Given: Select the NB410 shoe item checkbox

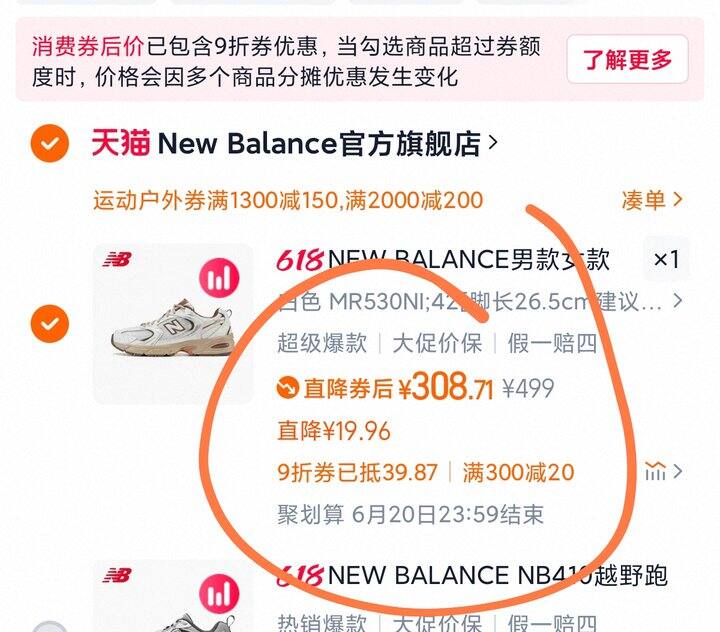Looking at the screenshot, I should [x=50, y=627].
